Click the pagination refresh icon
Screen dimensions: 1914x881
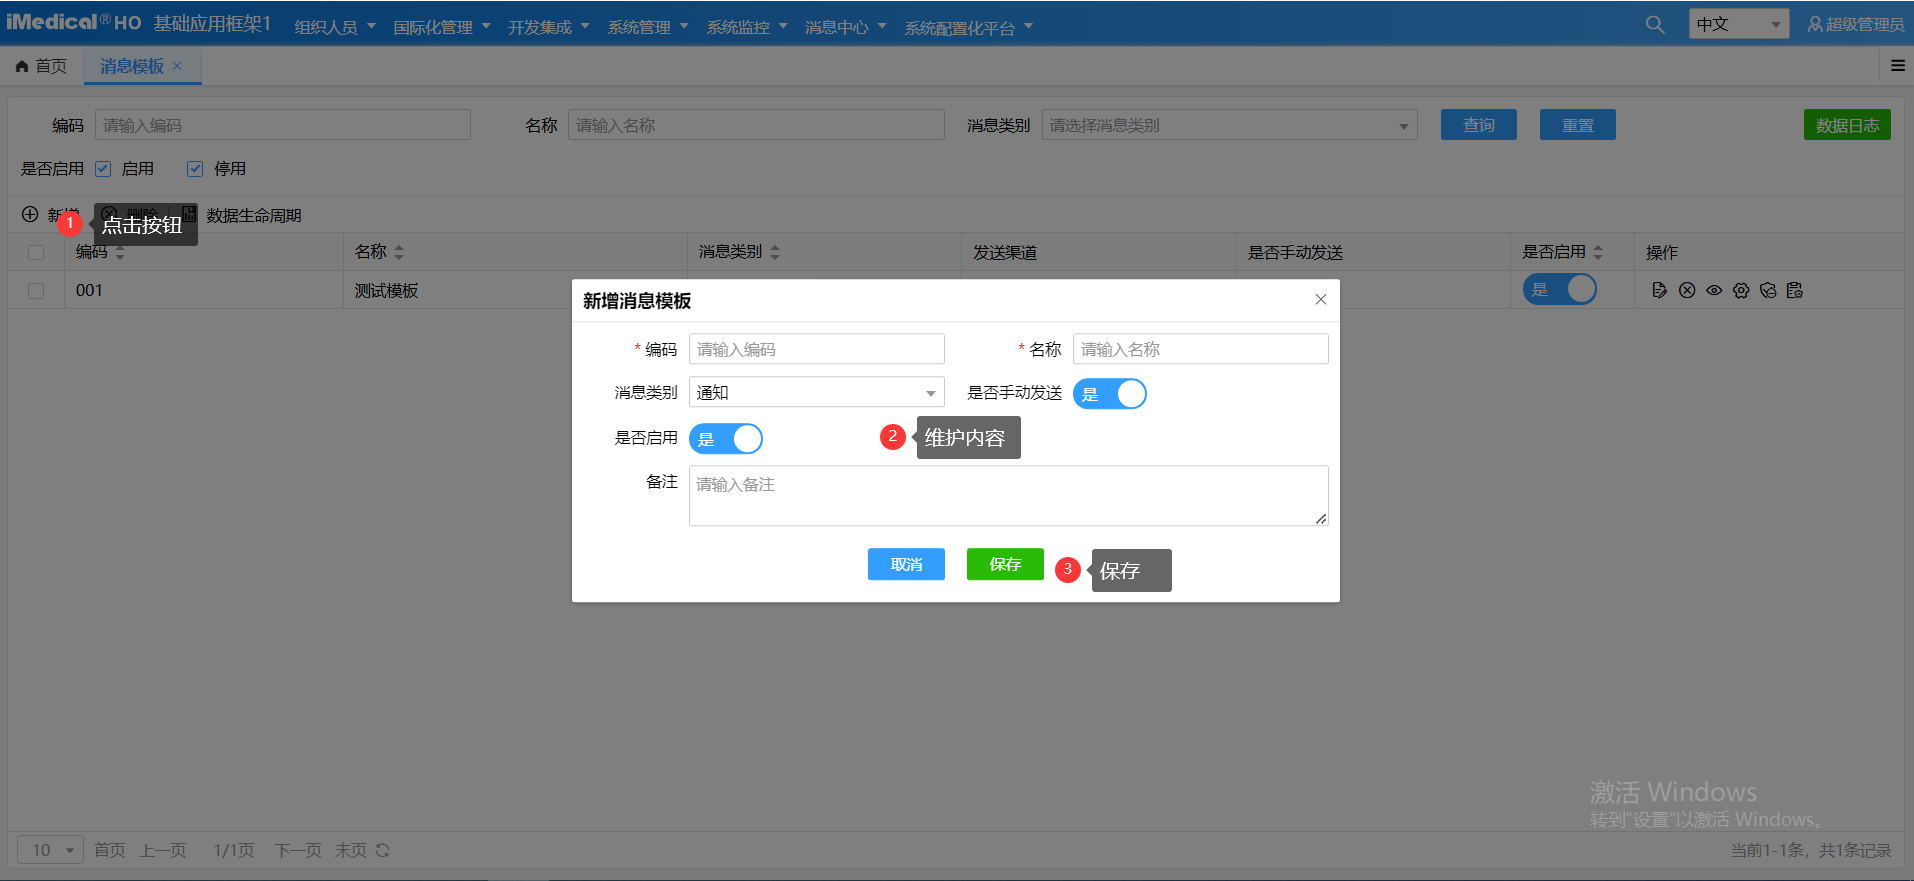(x=382, y=850)
